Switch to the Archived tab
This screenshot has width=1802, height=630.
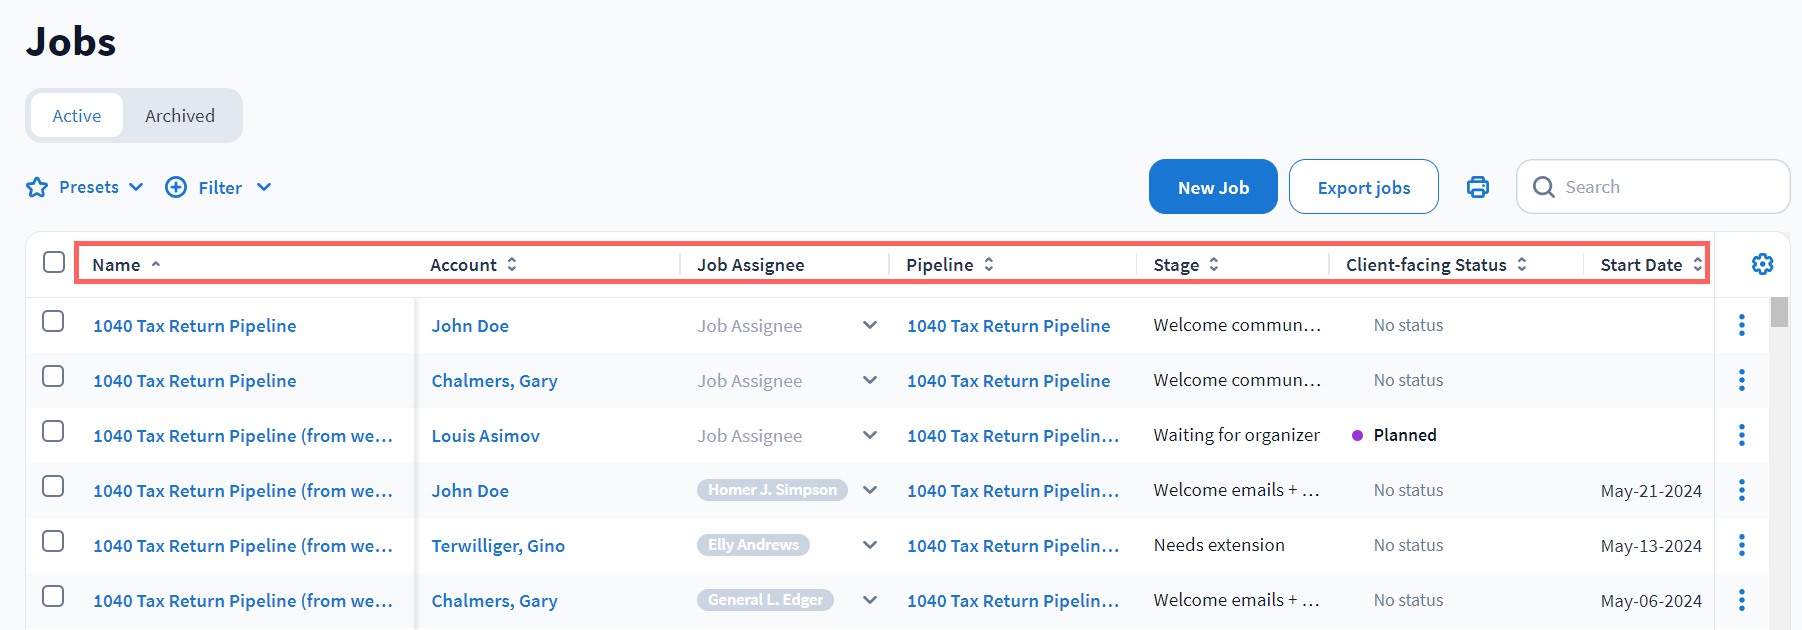[180, 116]
